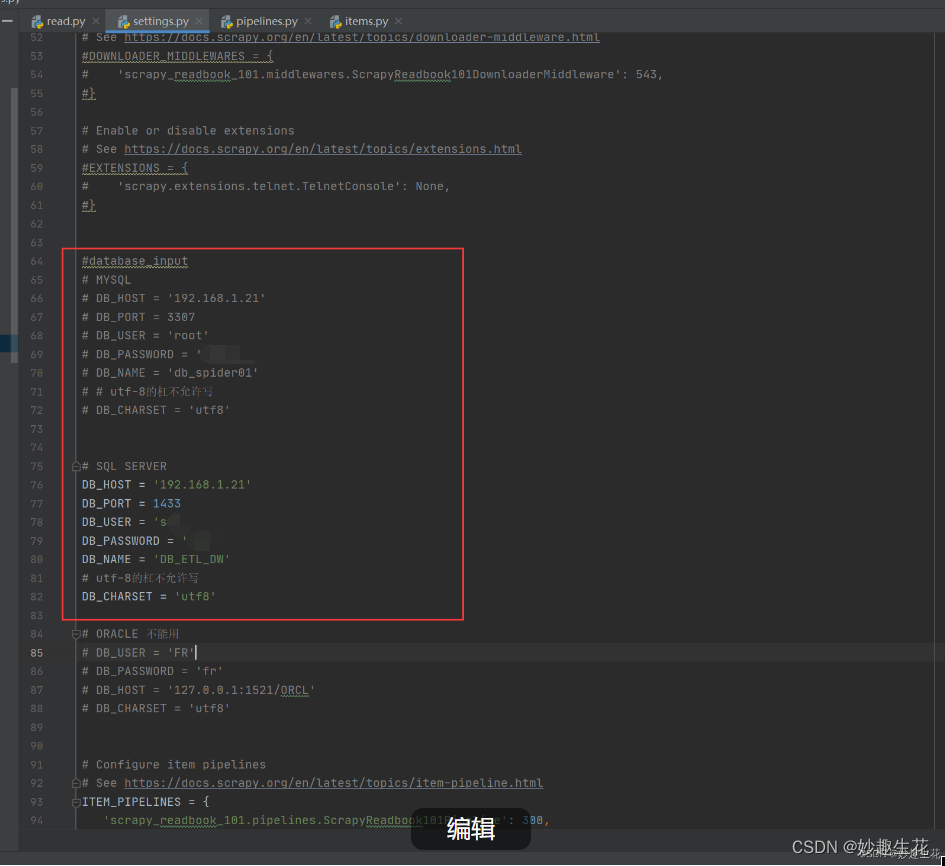Collapse the ITEM_PIPELINES code block
The image size is (945, 866).
pyautogui.click(x=74, y=801)
